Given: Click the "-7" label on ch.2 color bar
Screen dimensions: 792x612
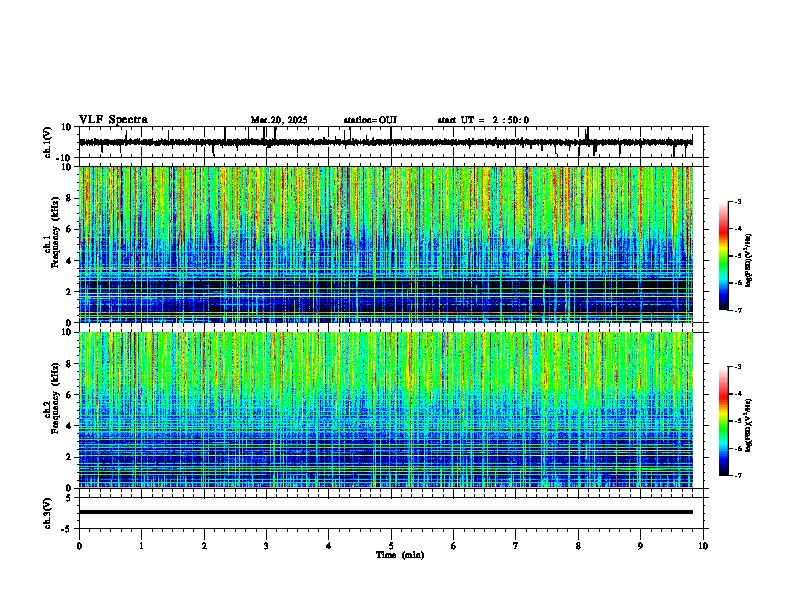Looking at the screenshot, I should [738, 475].
